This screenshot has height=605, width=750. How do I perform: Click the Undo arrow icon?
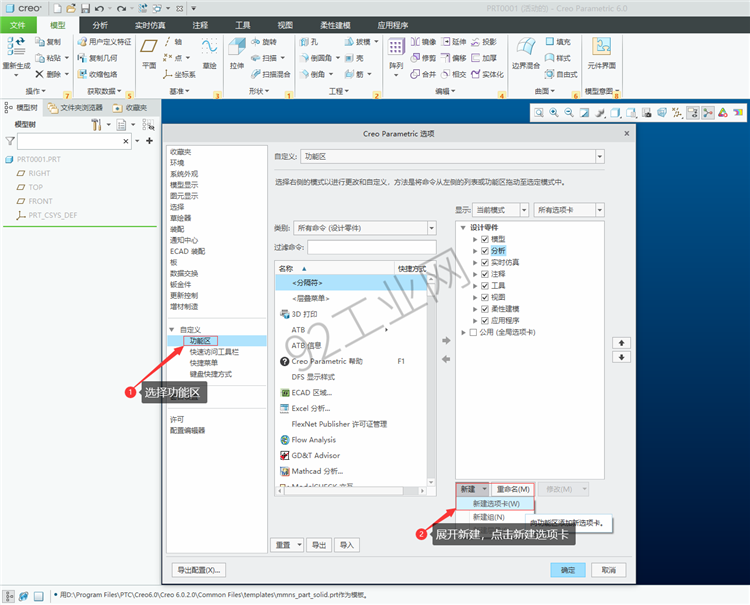click(x=99, y=8)
